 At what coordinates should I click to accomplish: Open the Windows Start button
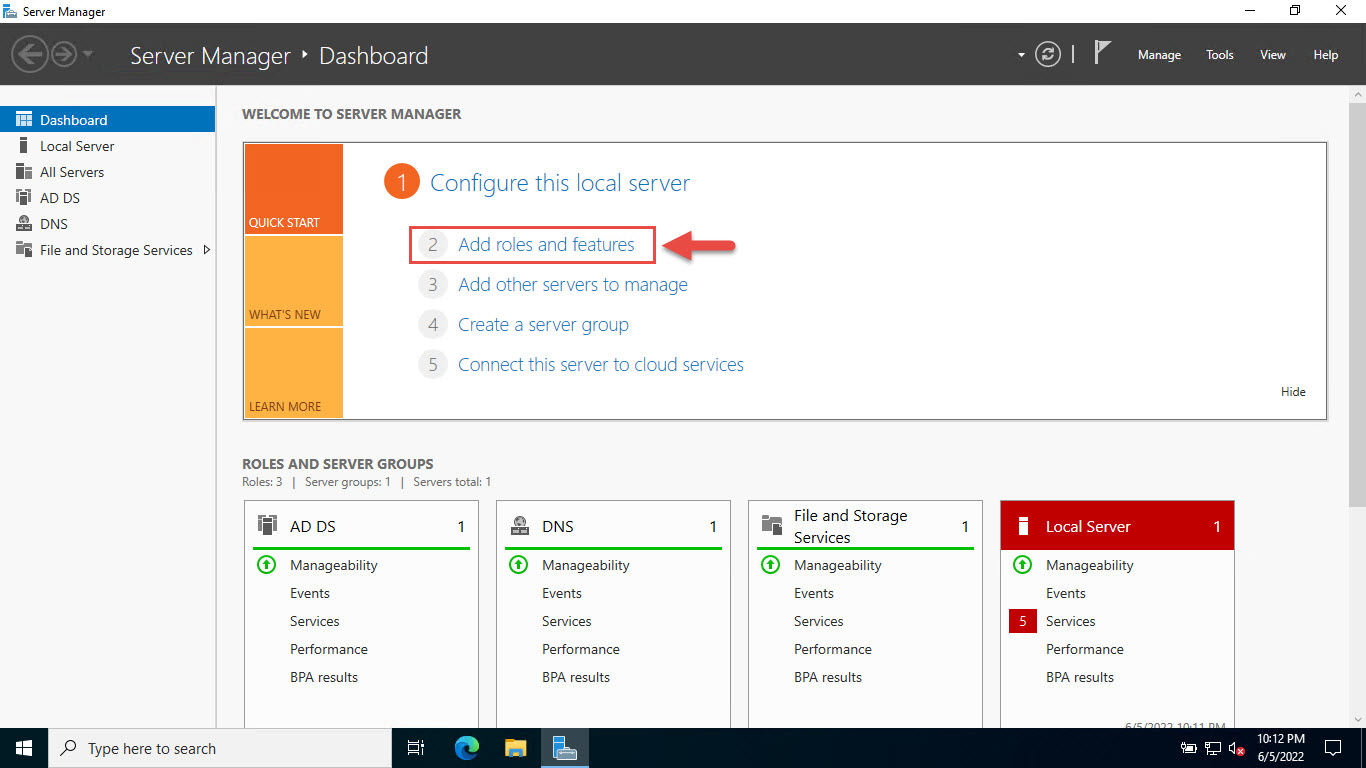coord(24,748)
